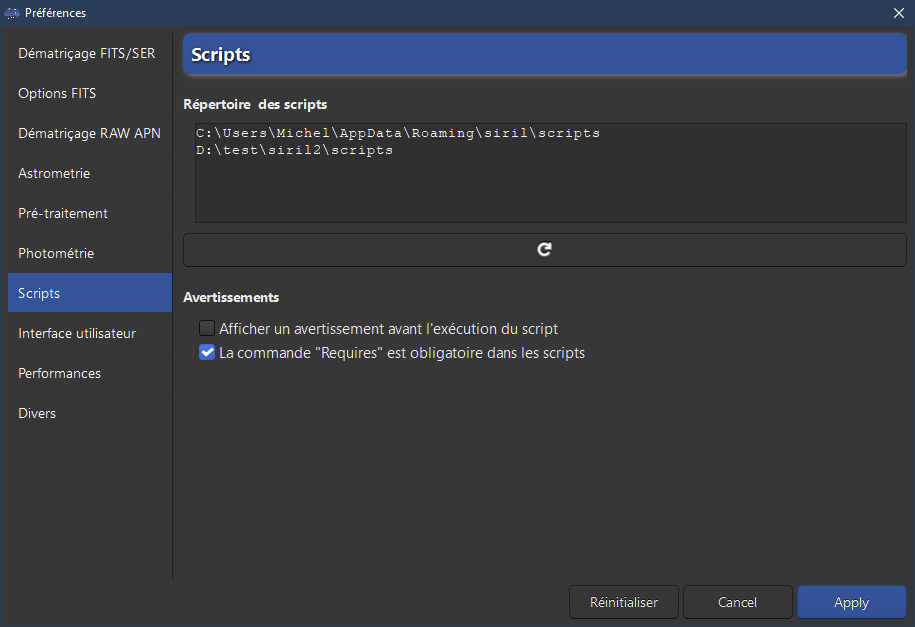This screenshot has height=627, width=915.
Task: Enable warning before script execution checkbox
Action: [x=207, y=328]
